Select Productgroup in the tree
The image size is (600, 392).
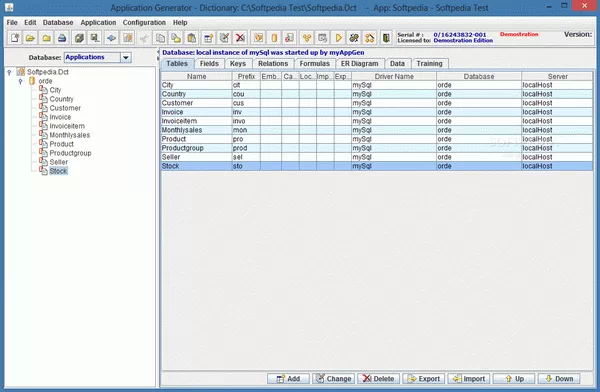[70, 153]
